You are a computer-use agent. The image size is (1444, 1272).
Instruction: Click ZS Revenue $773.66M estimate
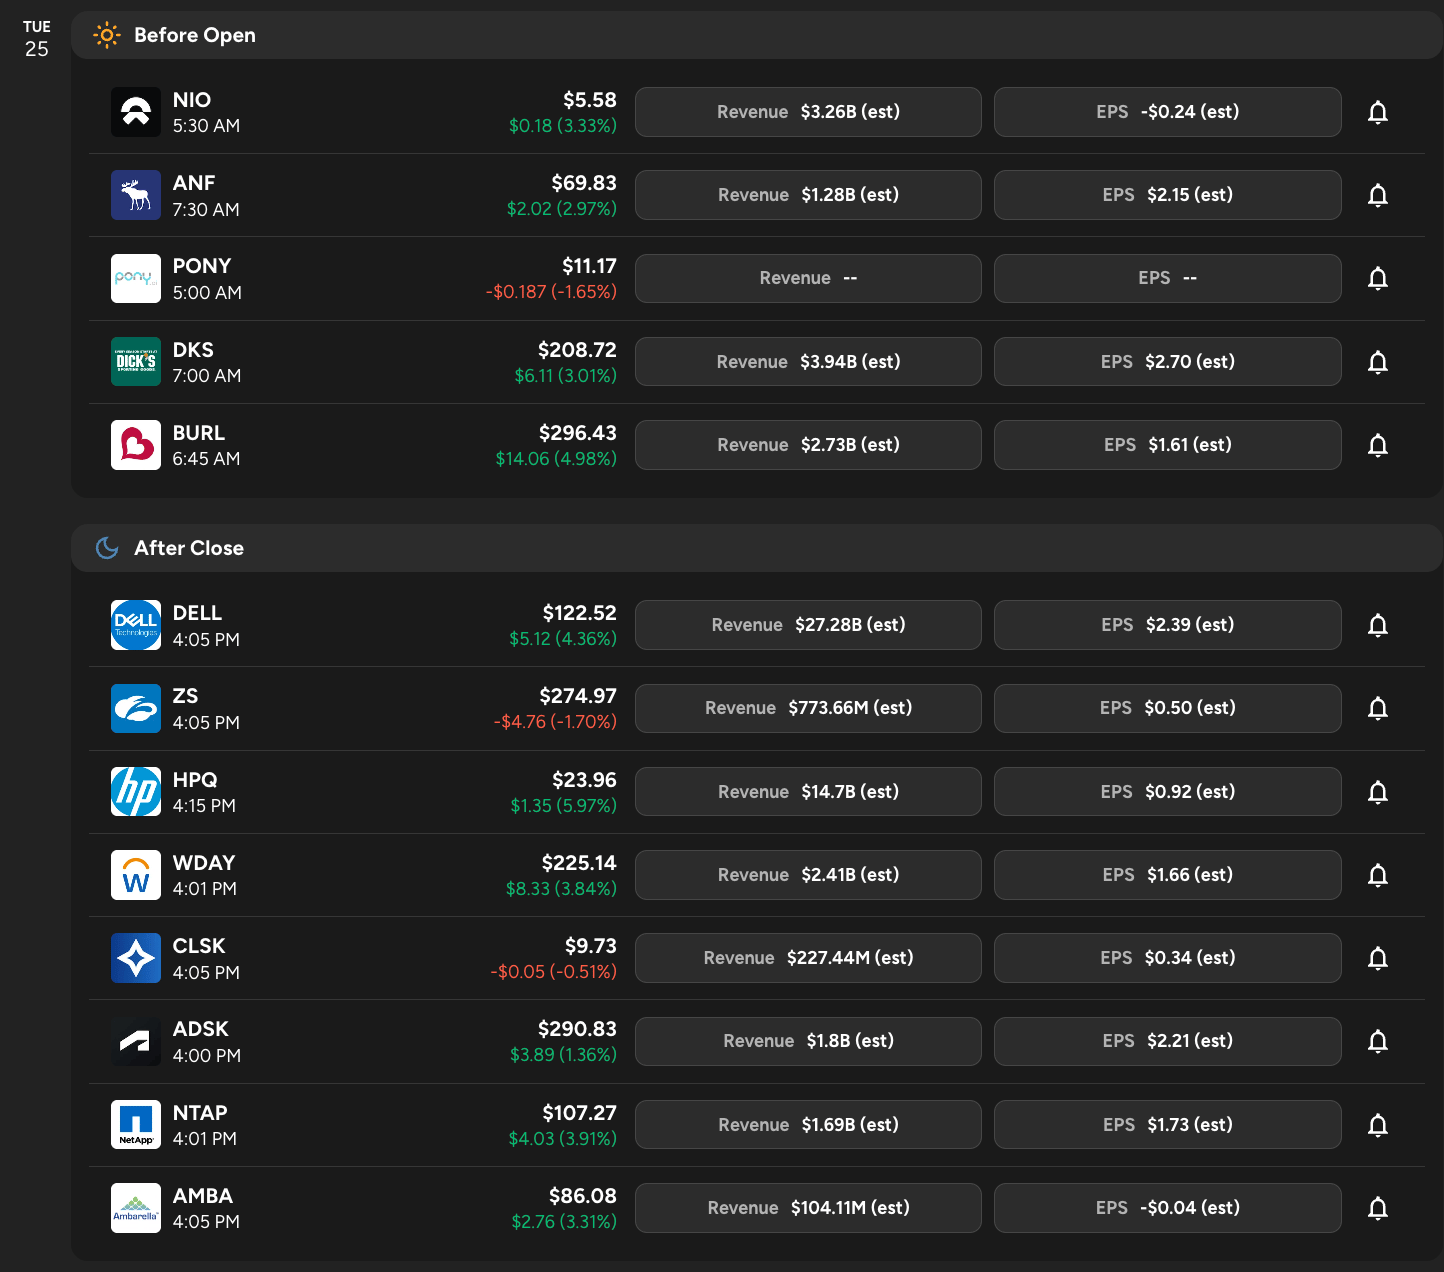coord(808,708)
